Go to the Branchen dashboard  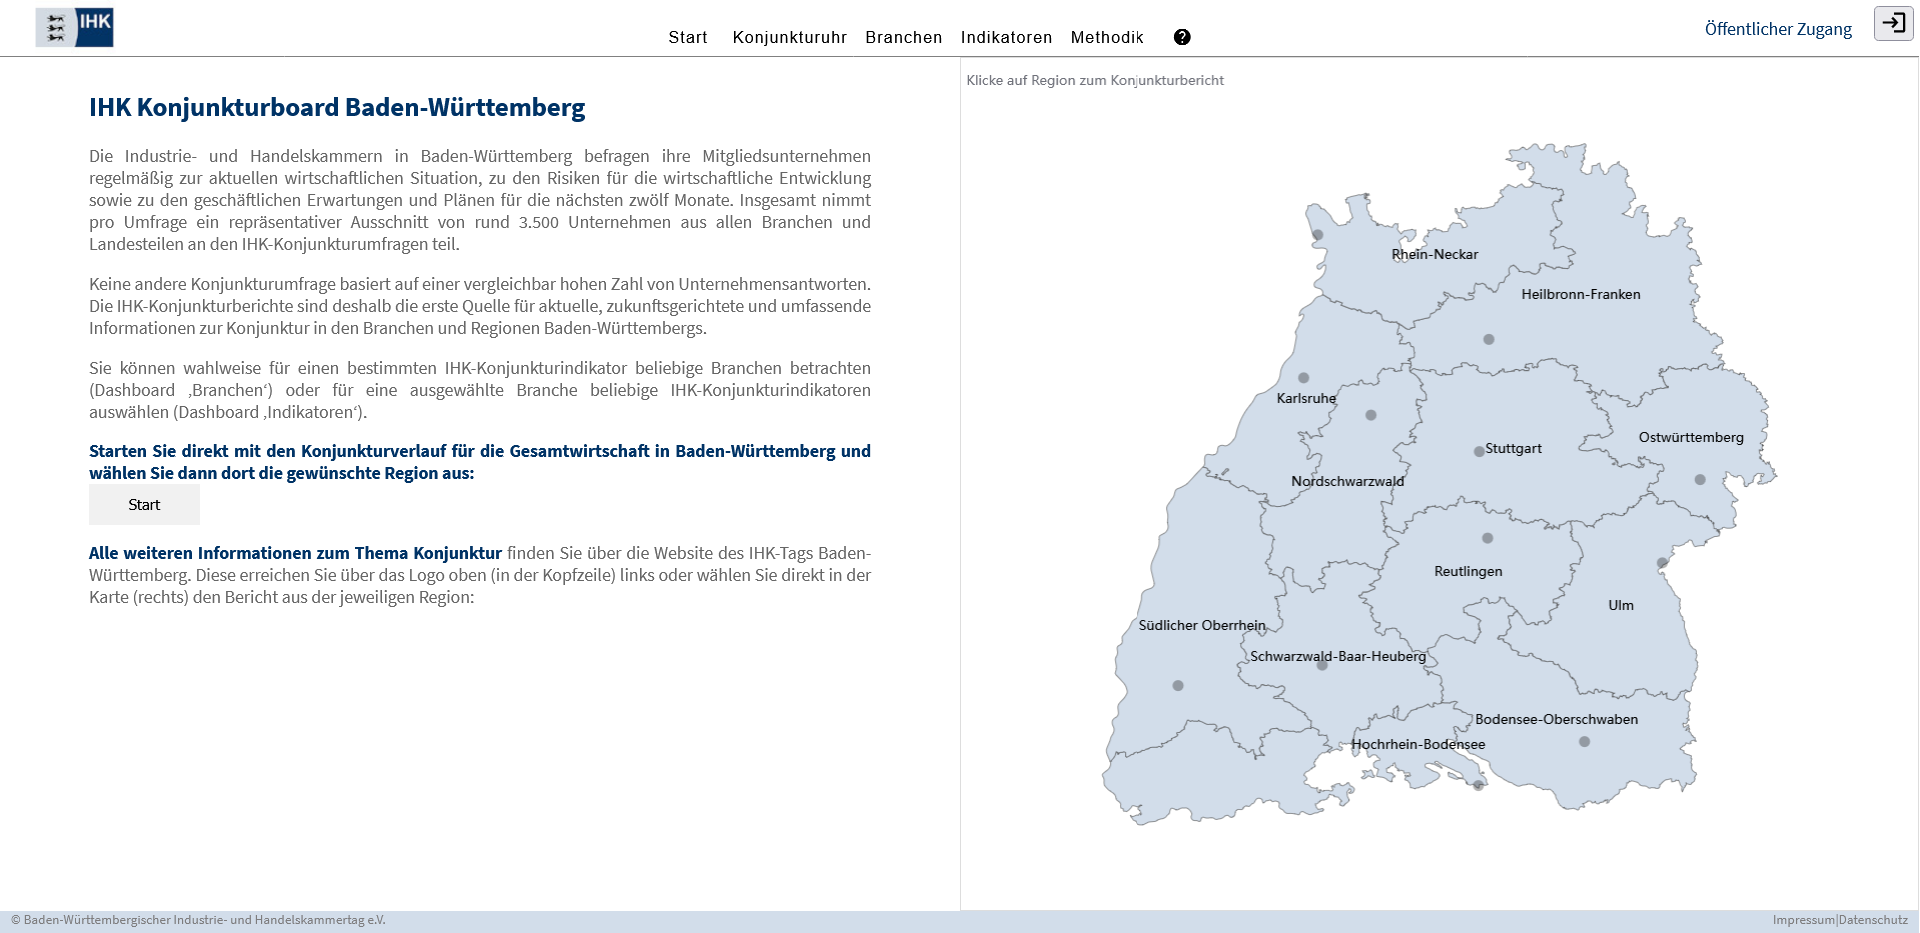point(903,37)
